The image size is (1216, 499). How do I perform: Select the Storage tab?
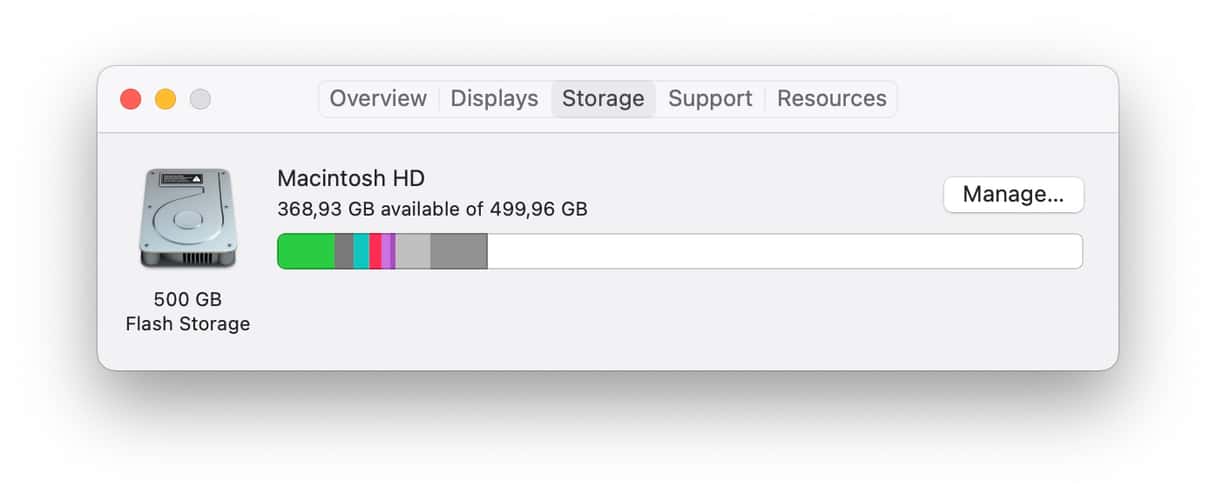click(603, 99)
